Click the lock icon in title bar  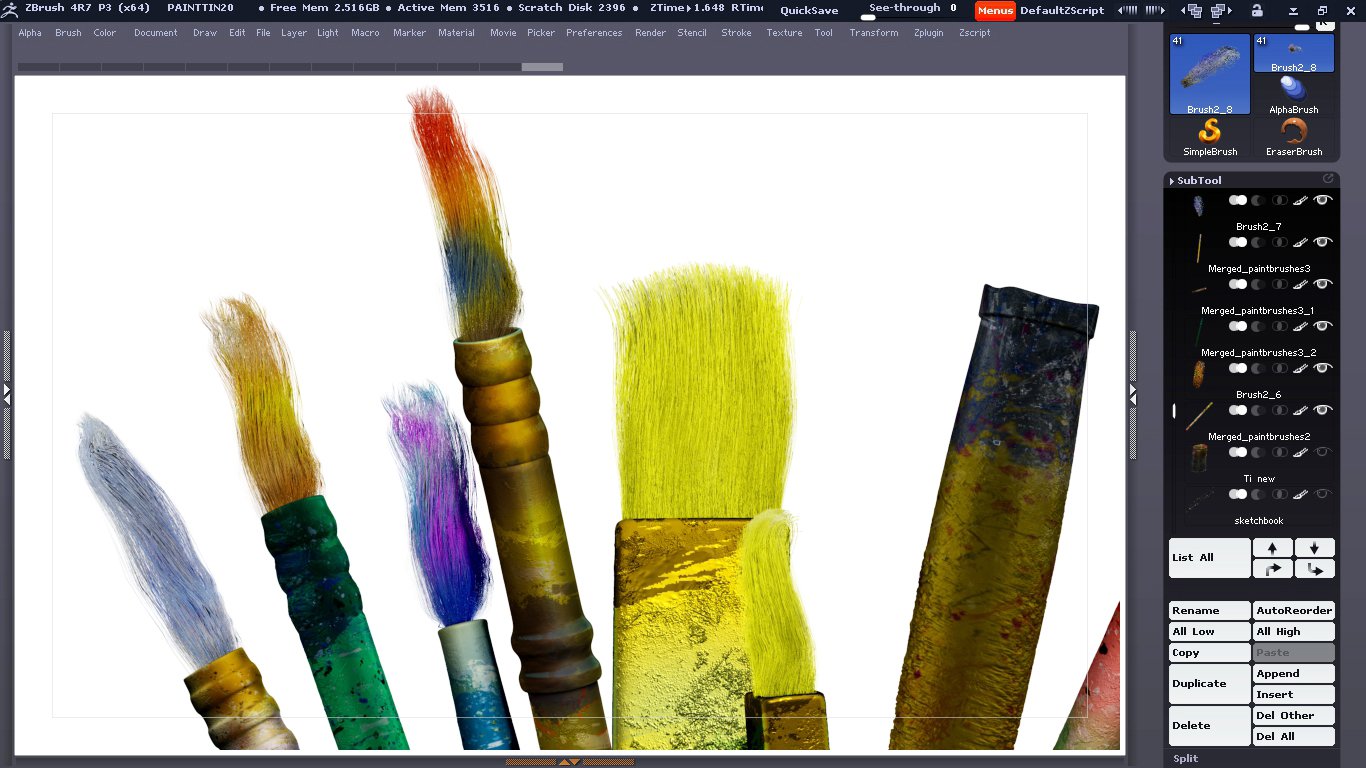1257,11
